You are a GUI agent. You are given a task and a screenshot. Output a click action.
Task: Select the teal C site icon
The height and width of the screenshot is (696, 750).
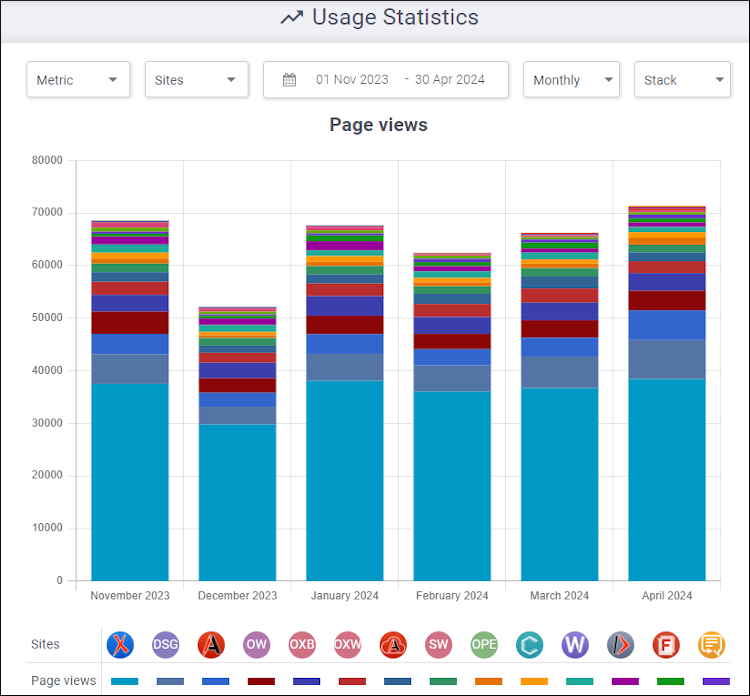(530, 645)
